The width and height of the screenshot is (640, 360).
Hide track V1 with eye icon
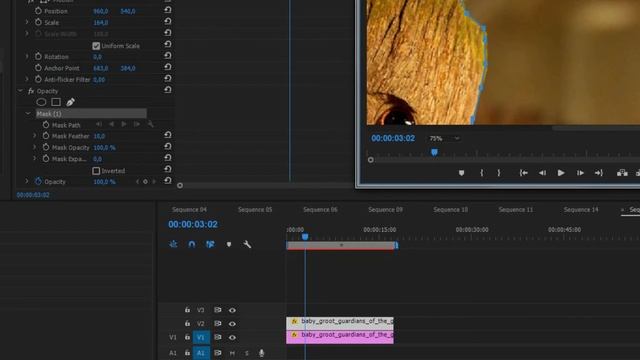232,337
